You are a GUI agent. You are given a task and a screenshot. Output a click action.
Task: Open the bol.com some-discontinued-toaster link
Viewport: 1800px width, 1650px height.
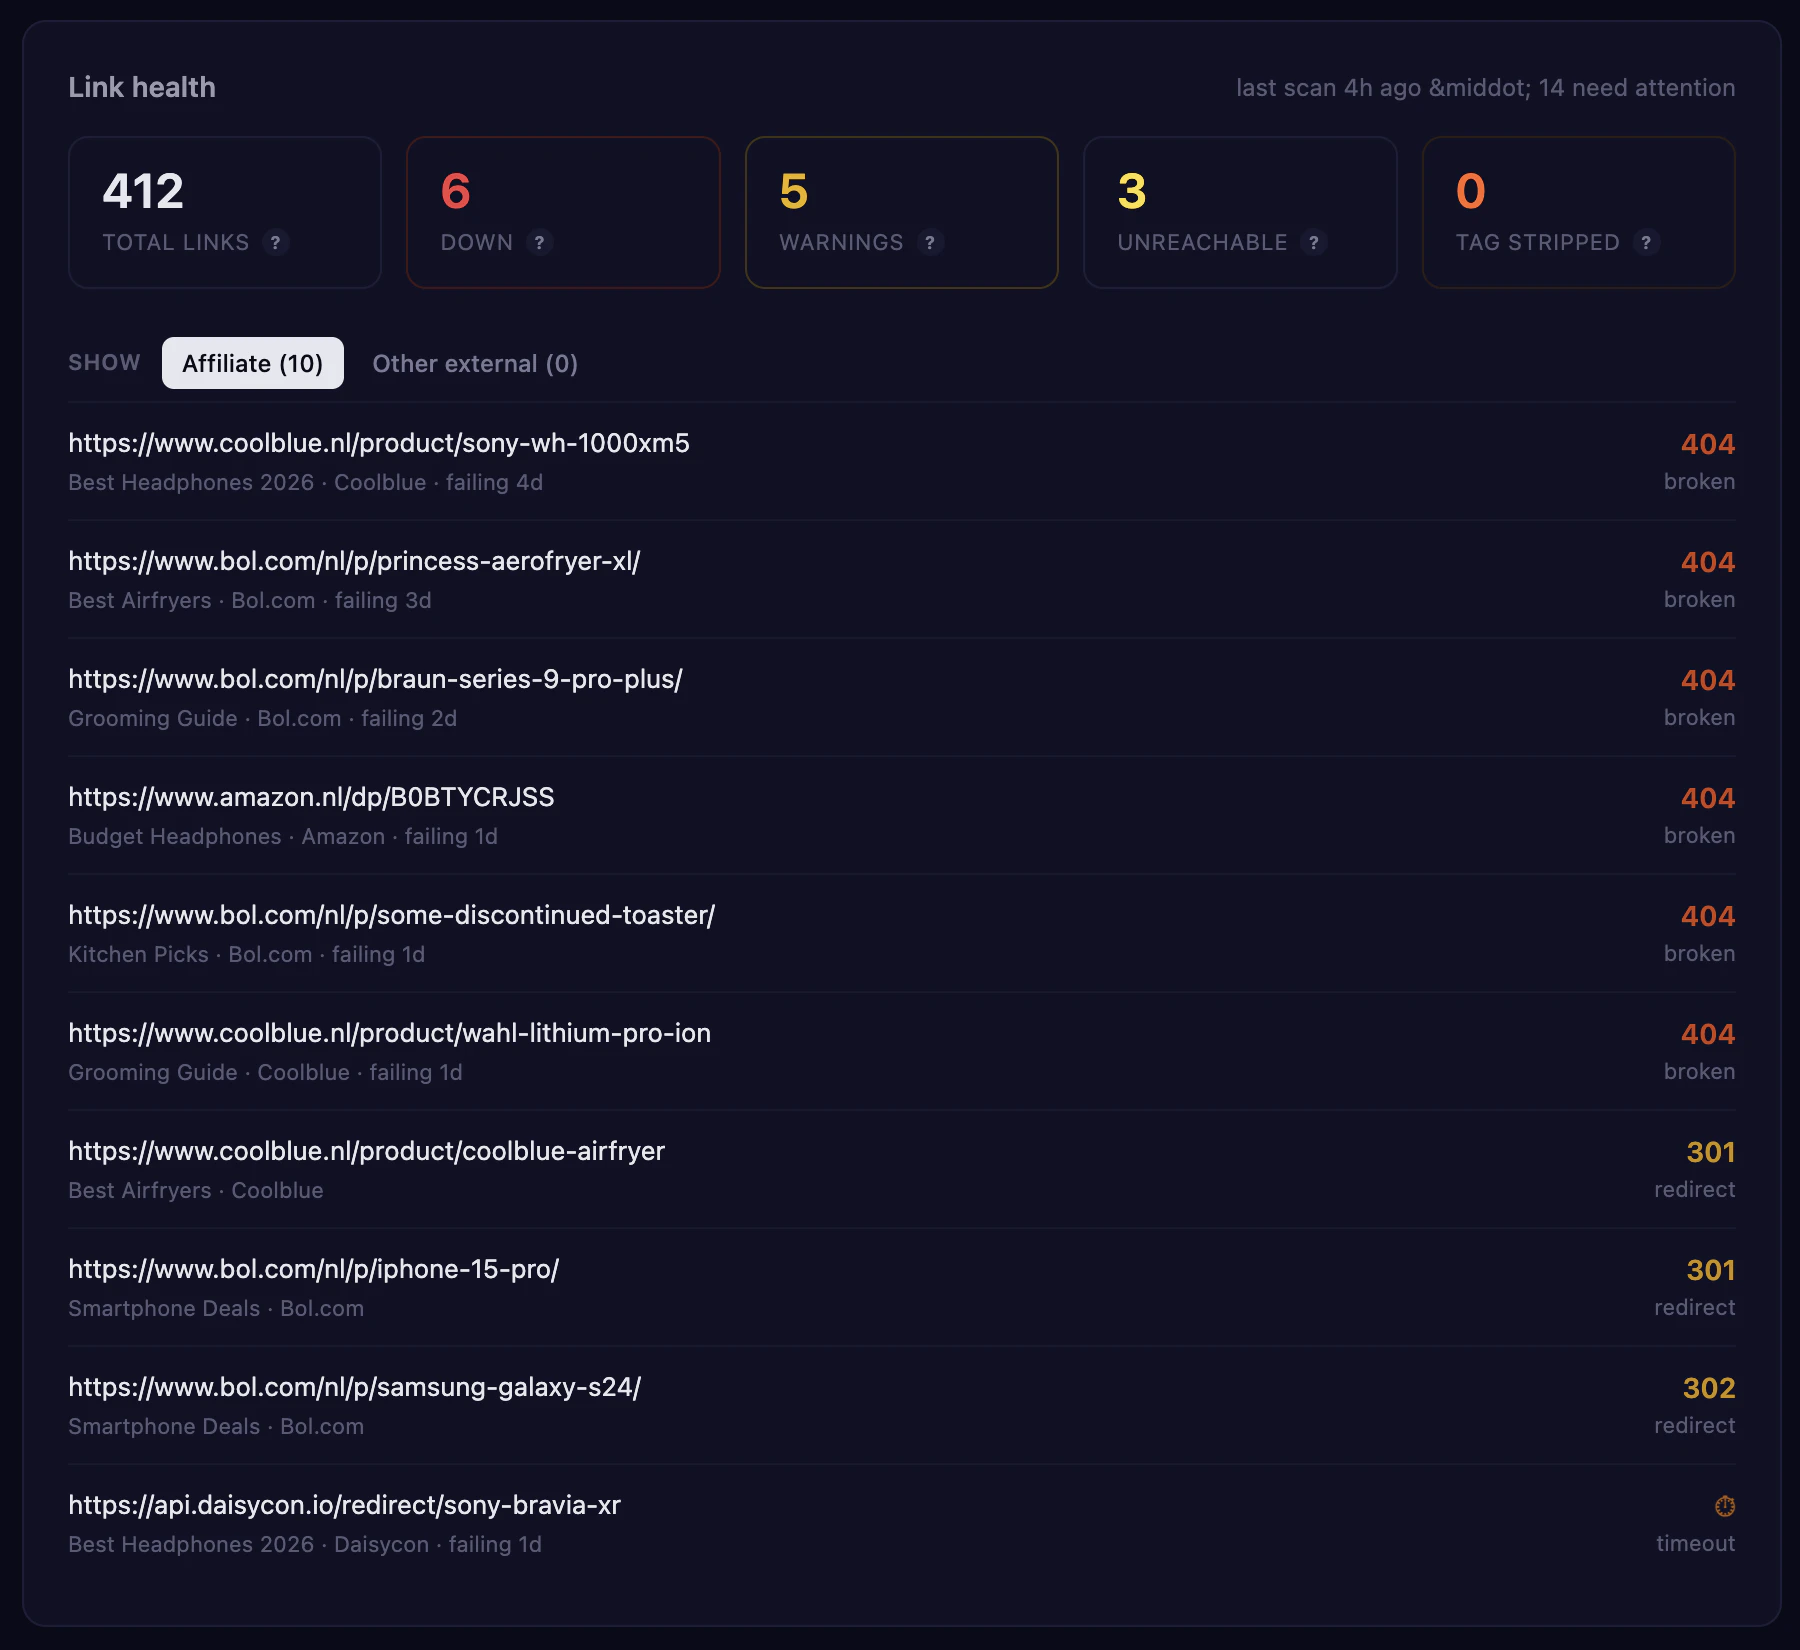392,915
